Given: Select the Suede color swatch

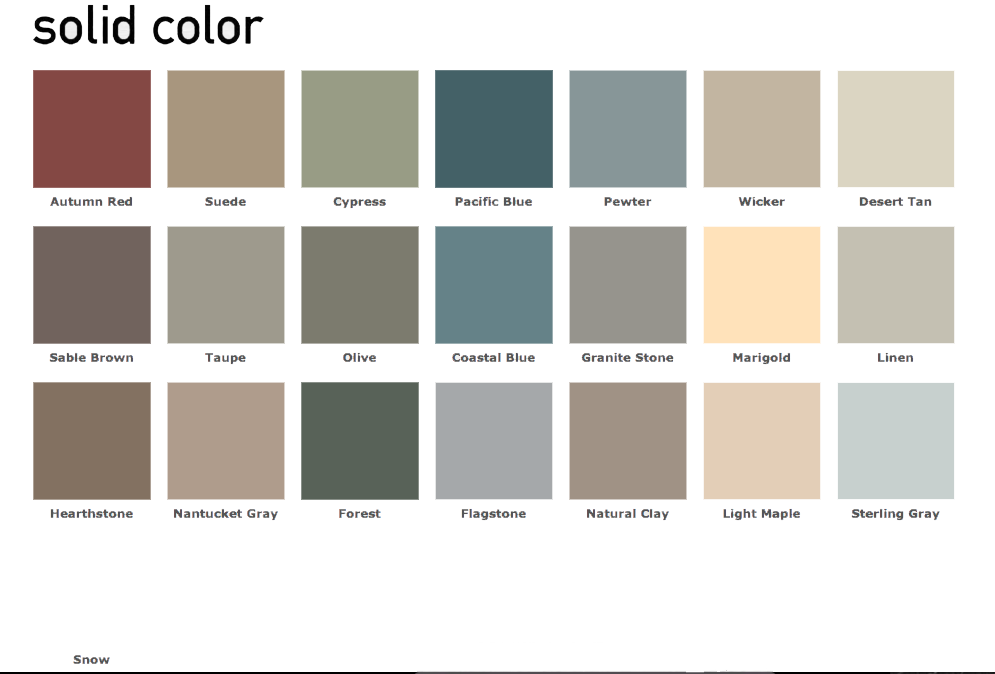Looking at the screenshot, I should coord(225,128).
